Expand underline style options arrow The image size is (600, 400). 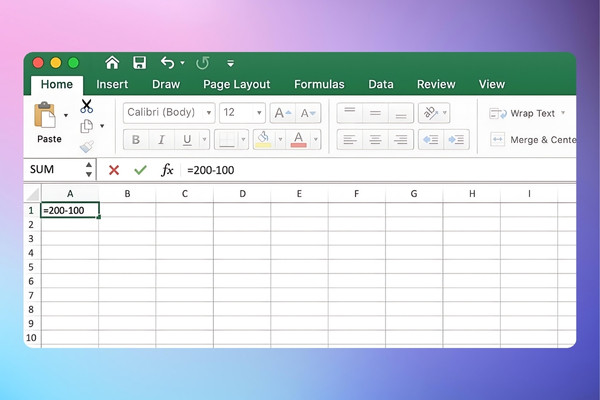pyautogui.click(x=204, y=140)
